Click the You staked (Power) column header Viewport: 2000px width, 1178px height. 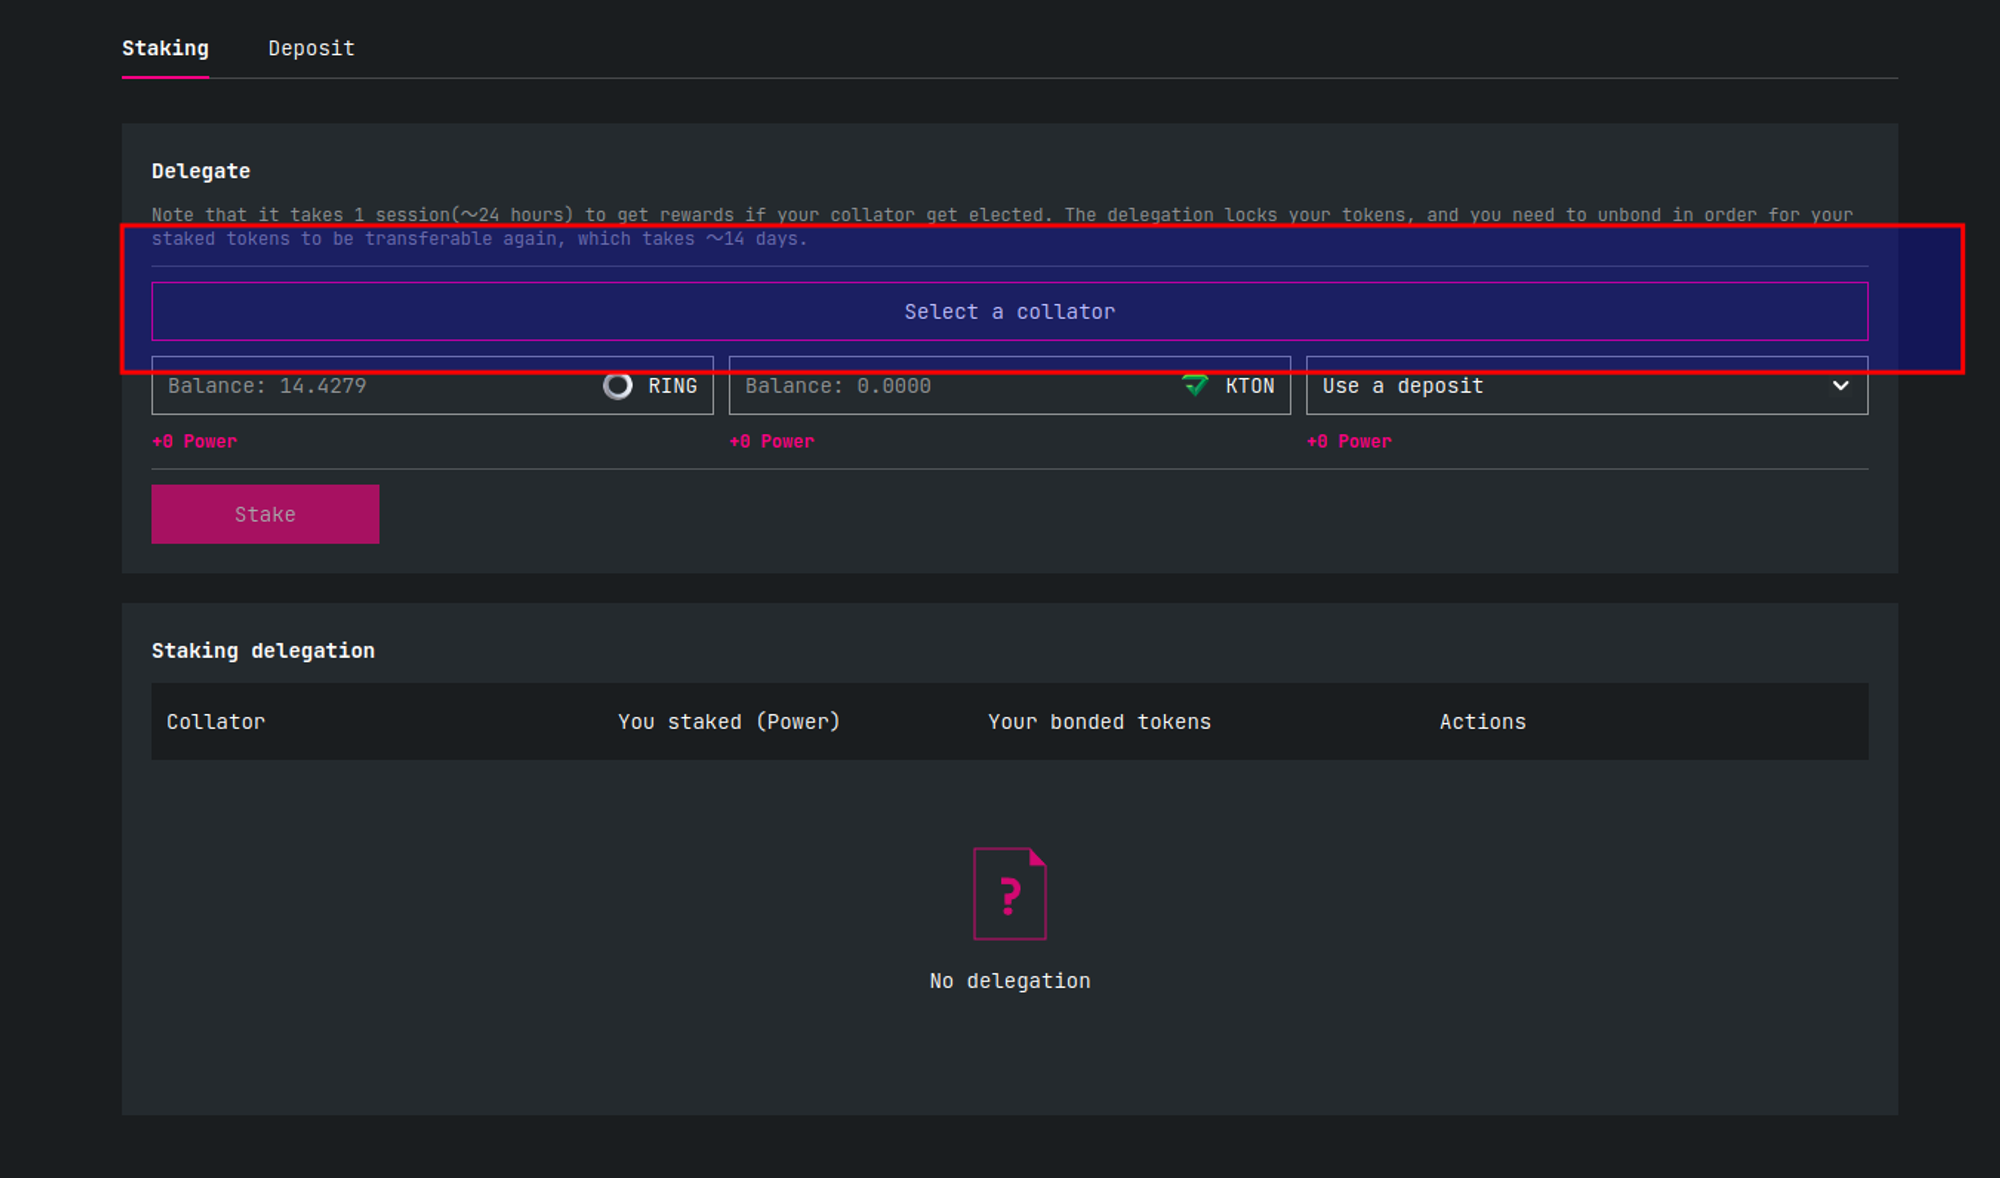729,722
